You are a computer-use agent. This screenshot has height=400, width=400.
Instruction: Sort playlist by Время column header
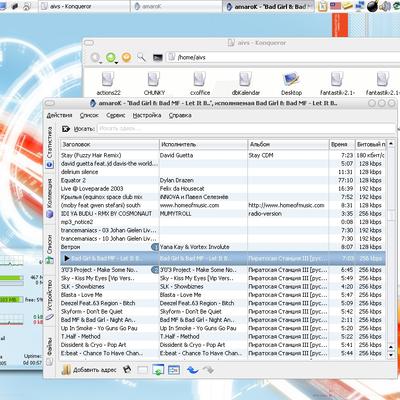342,144
